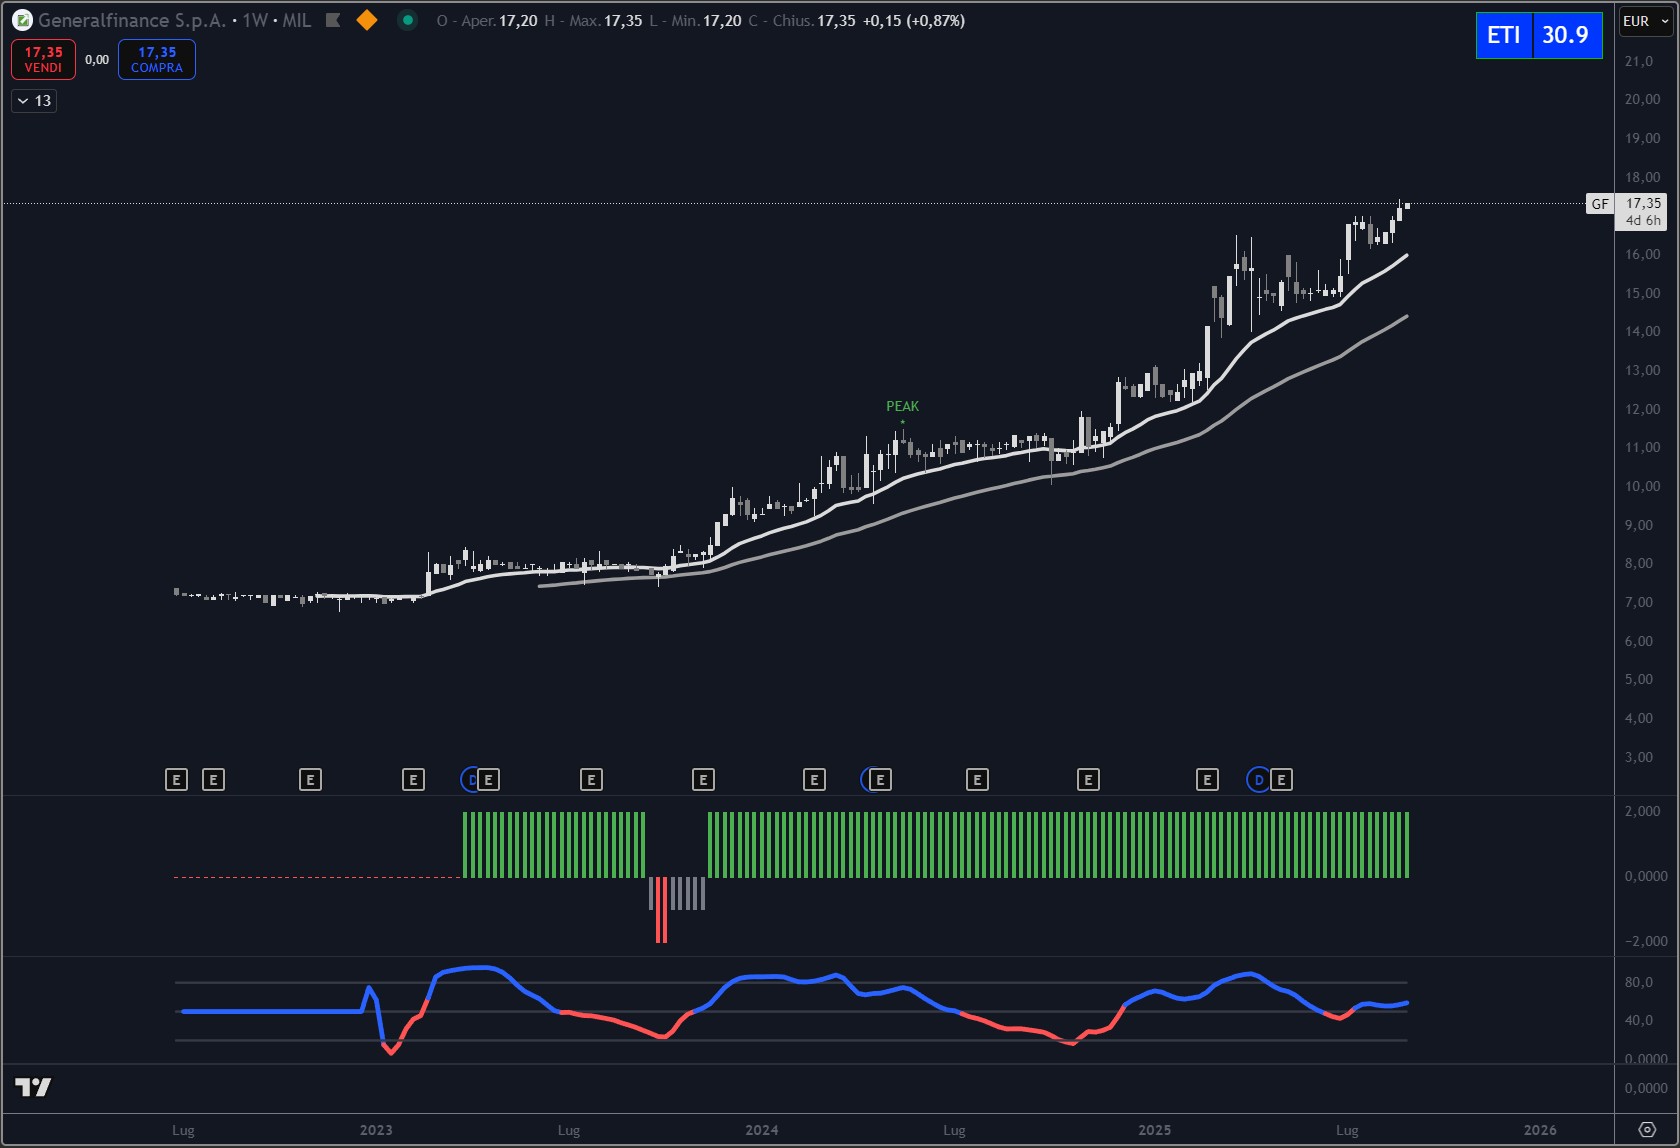Open chart settings target icon bottom-right
Image resolution: width=1680 pixels, height=1148 pixels.
click(x=1647, y=1130)
